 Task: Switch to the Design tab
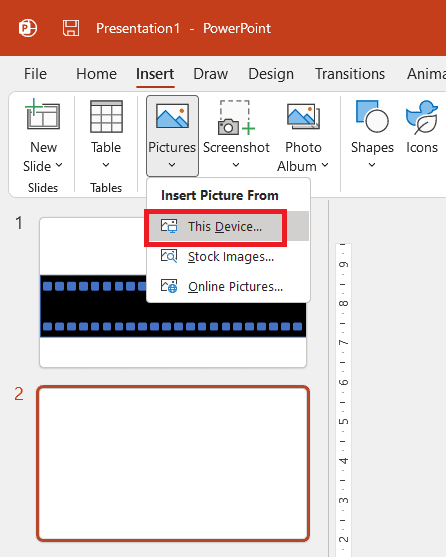click(271, 74)
